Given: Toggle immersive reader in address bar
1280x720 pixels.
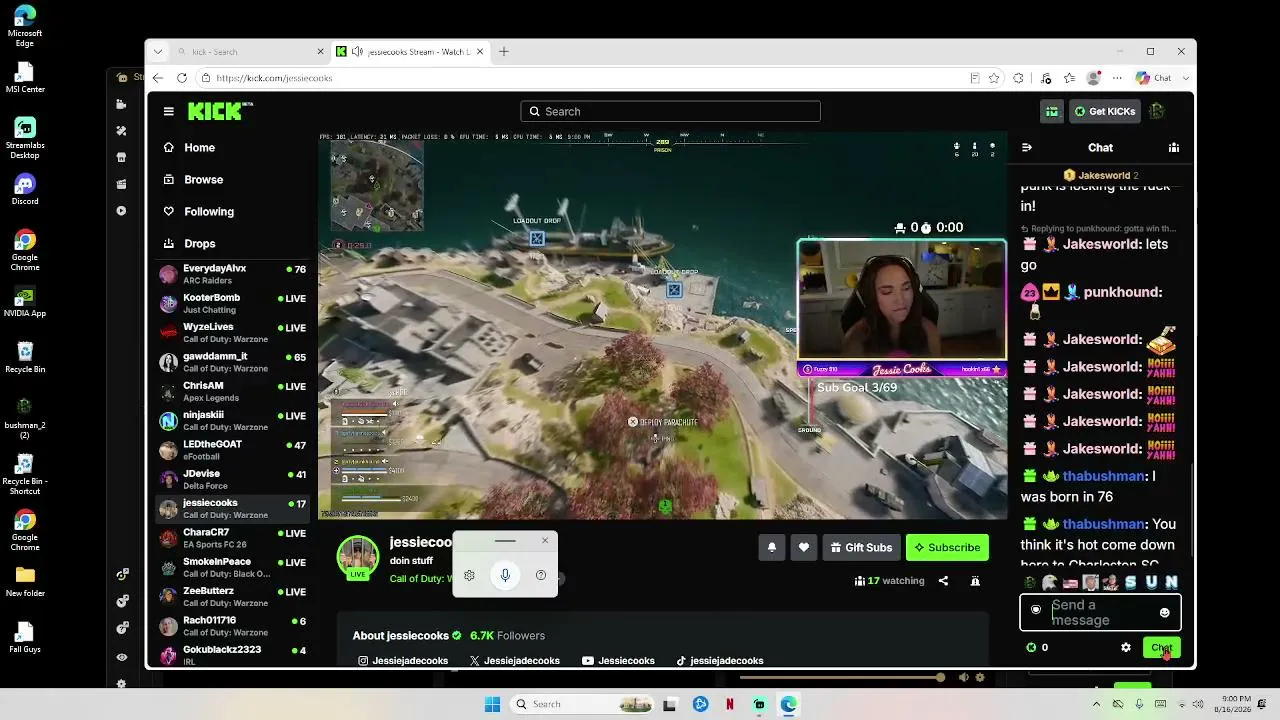Looking at the screenshot, I should (974, 78).
